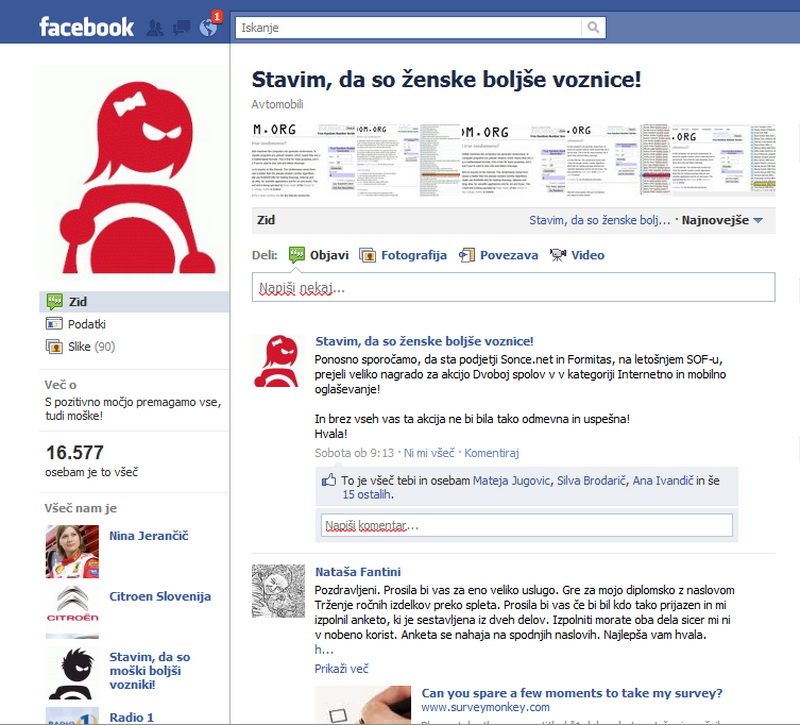Click the 'Napiši nekaj...' status box
The image size is (800, 725).
(513, 287)
